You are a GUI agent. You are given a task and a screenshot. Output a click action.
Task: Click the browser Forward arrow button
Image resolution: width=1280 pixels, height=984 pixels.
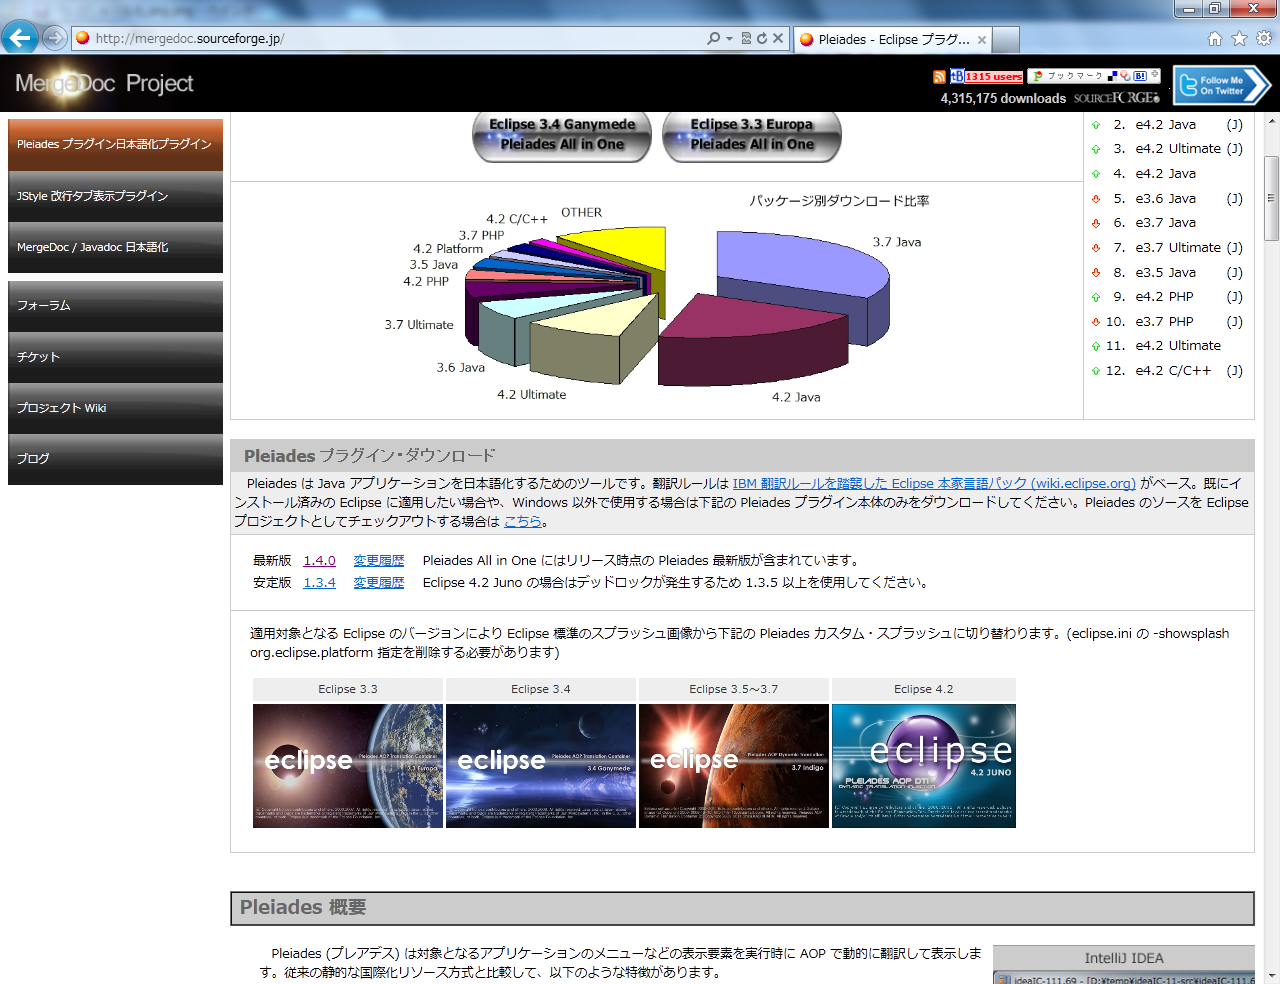55,38
